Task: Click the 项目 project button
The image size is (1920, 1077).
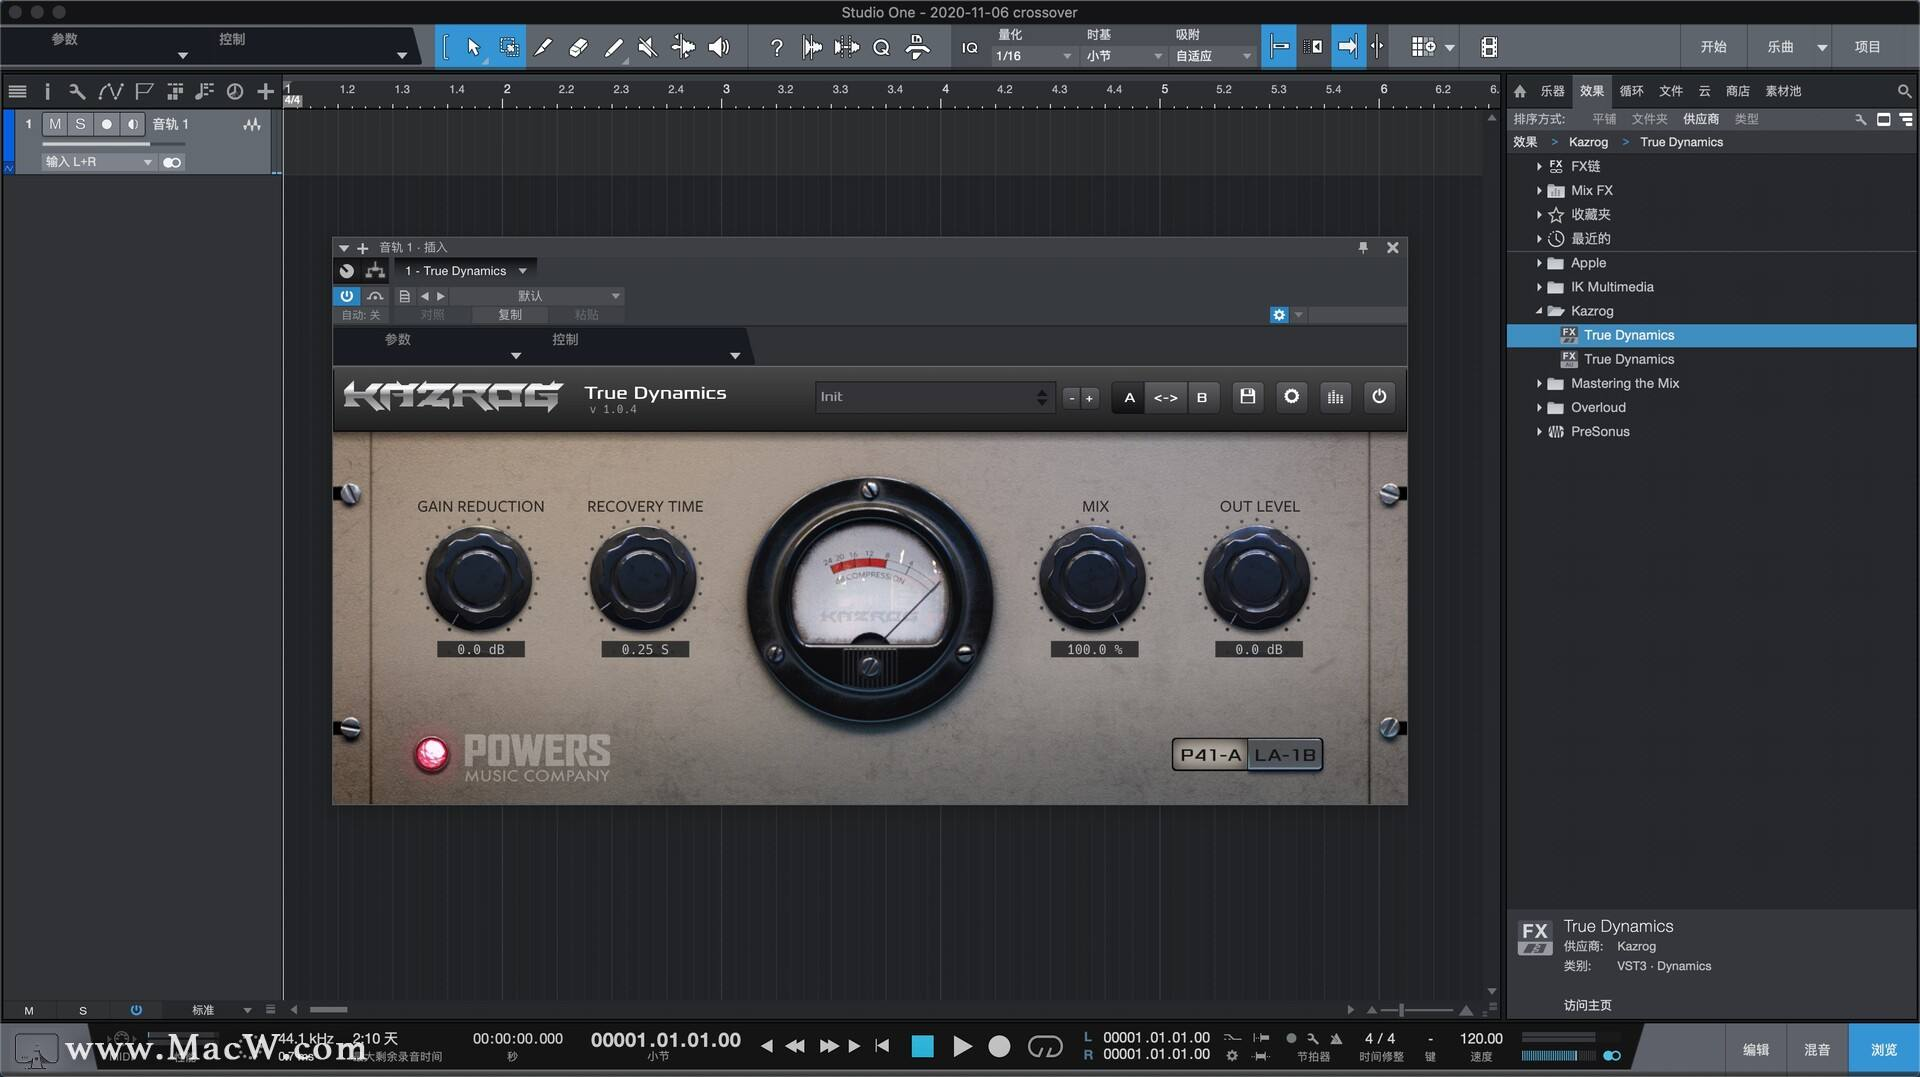Action: (x=1868, y=47)
